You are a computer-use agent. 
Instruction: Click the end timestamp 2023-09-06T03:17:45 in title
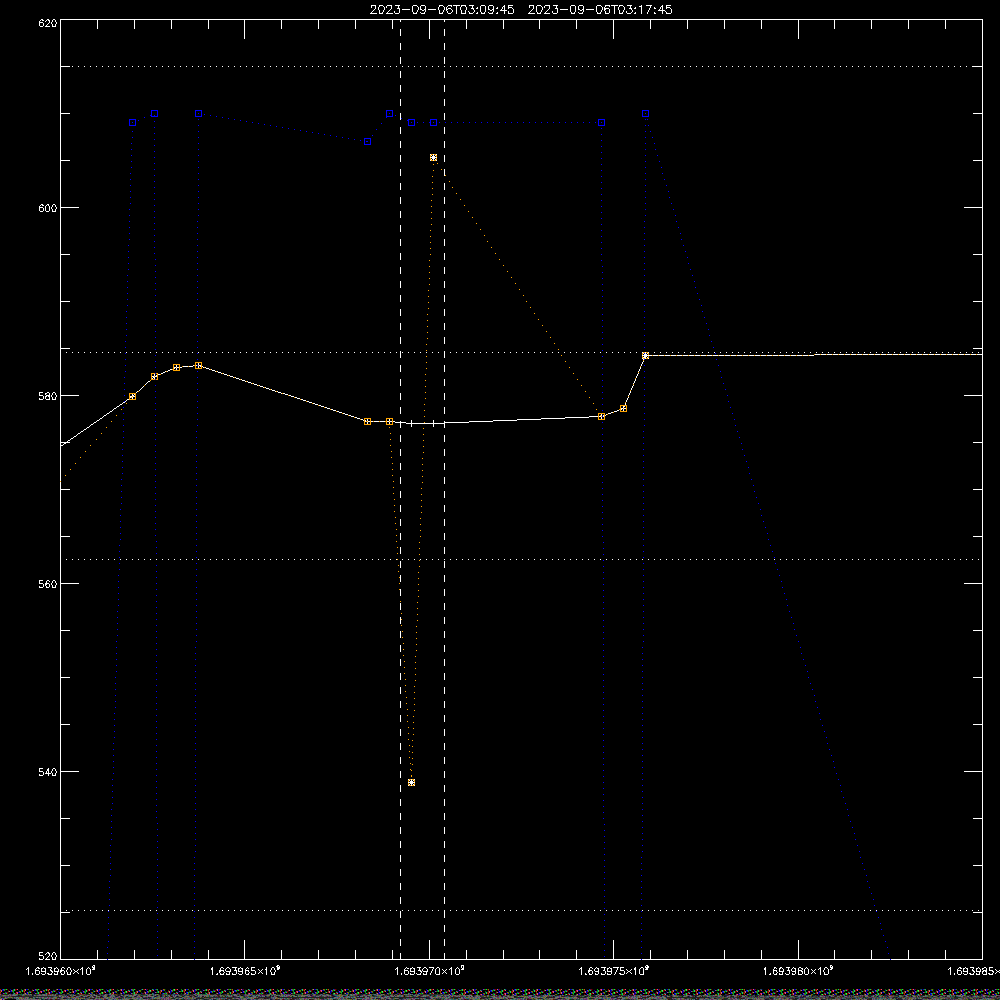(x=600, y=10)
